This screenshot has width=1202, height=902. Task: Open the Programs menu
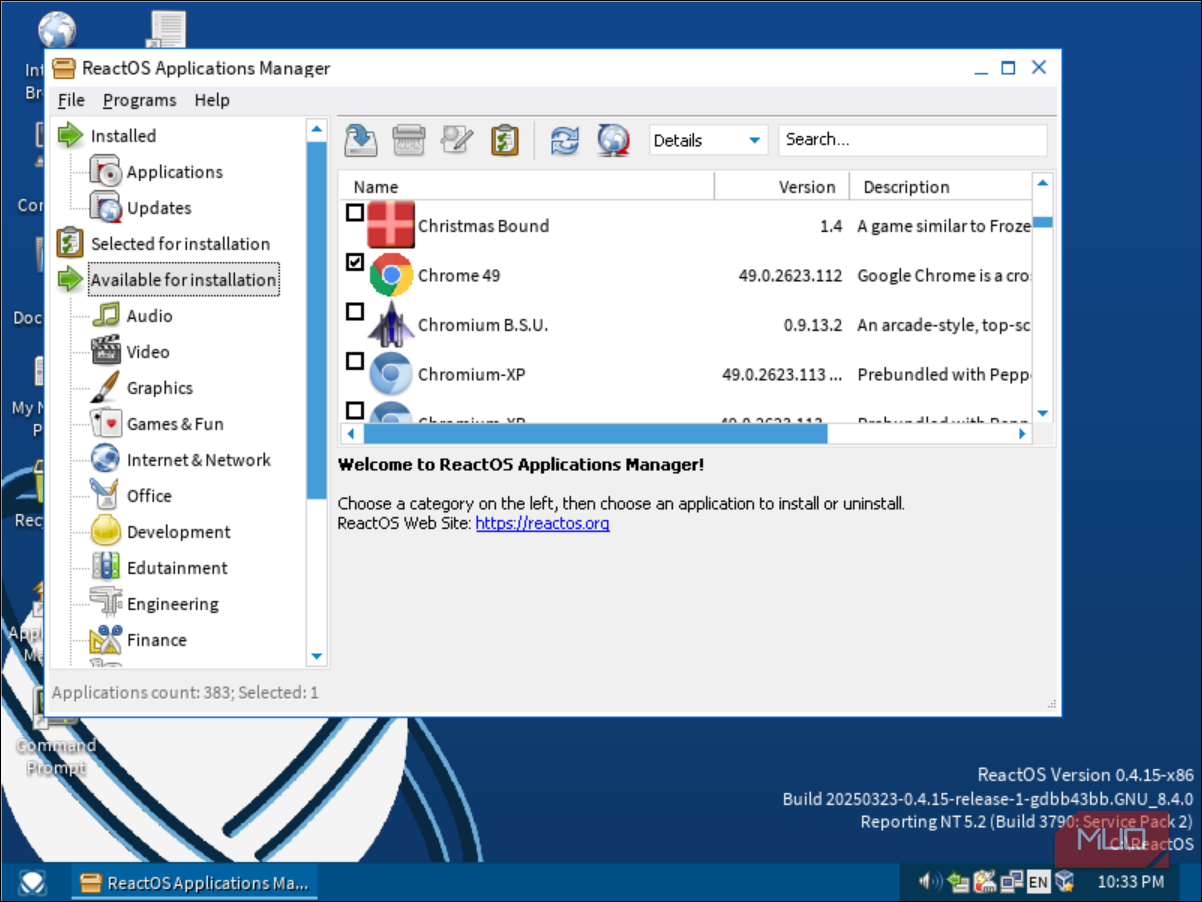click(139, 100)
